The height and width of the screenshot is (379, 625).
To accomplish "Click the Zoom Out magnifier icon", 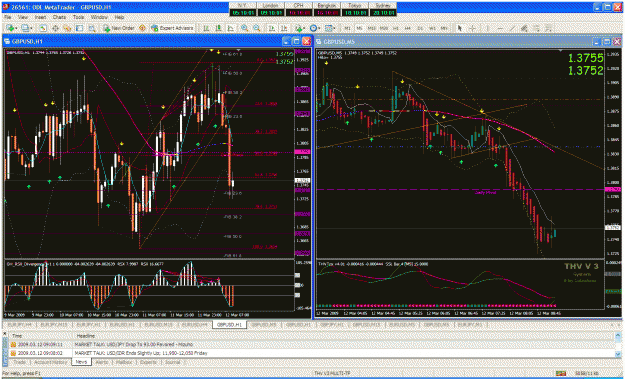I will 257,28.
